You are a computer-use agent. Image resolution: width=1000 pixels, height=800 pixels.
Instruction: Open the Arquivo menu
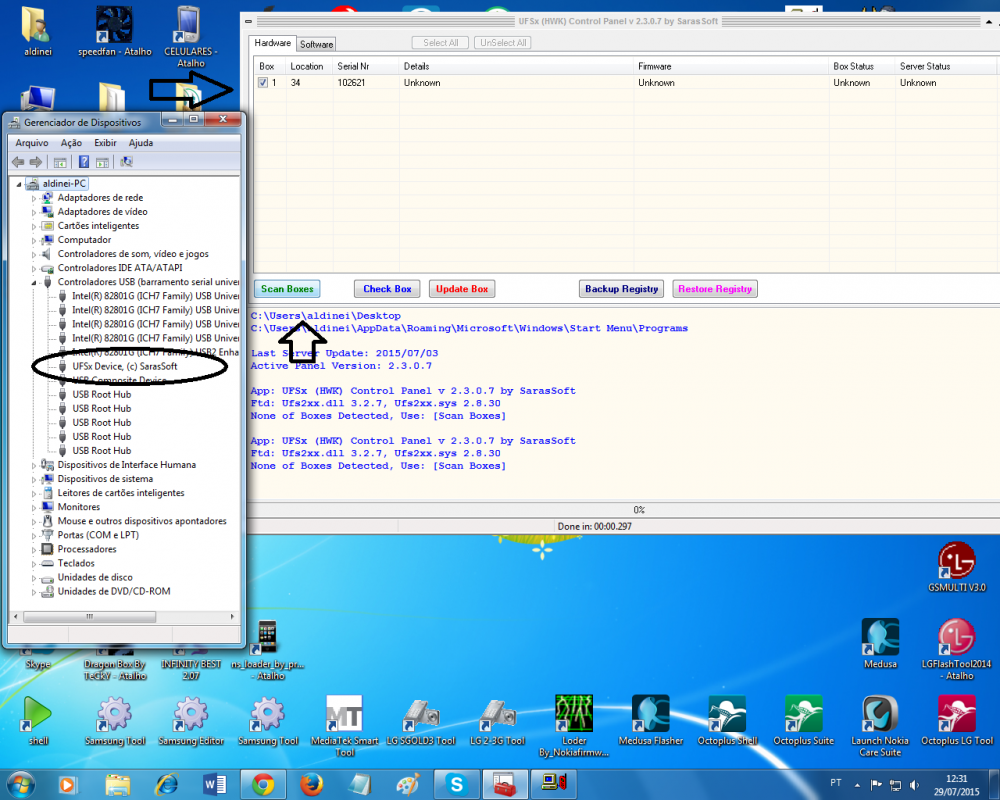pyautogui.click(x=32, y=143)
